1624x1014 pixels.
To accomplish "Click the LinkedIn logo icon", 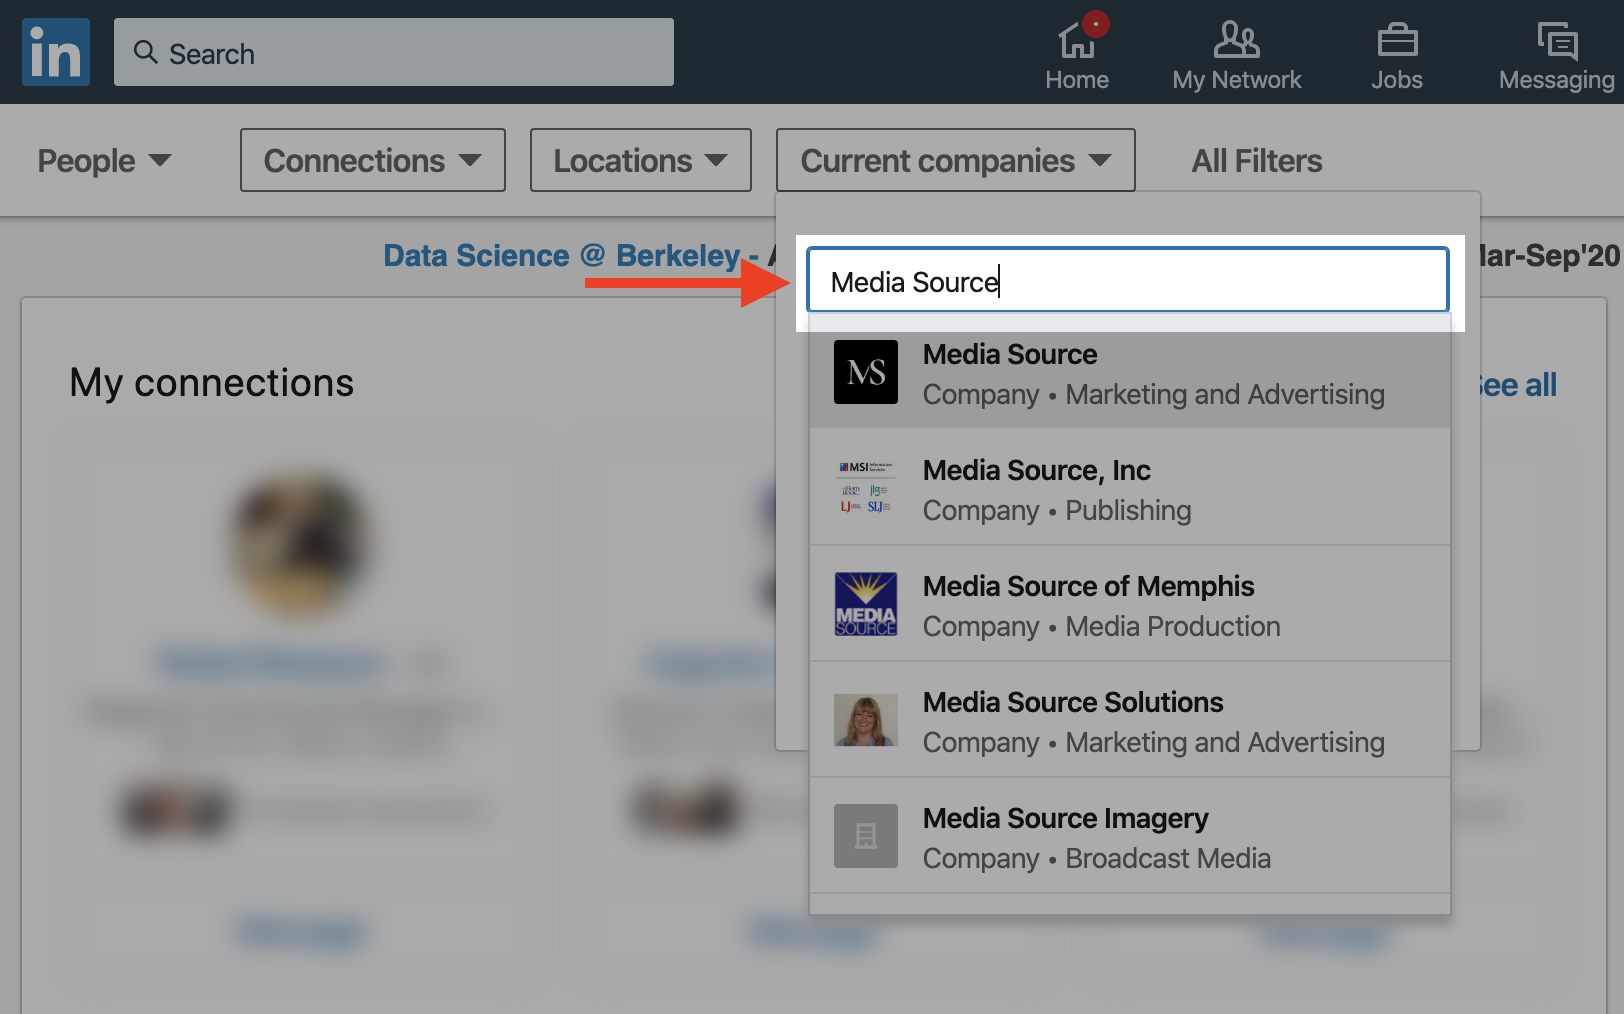I will pos(56,52).
